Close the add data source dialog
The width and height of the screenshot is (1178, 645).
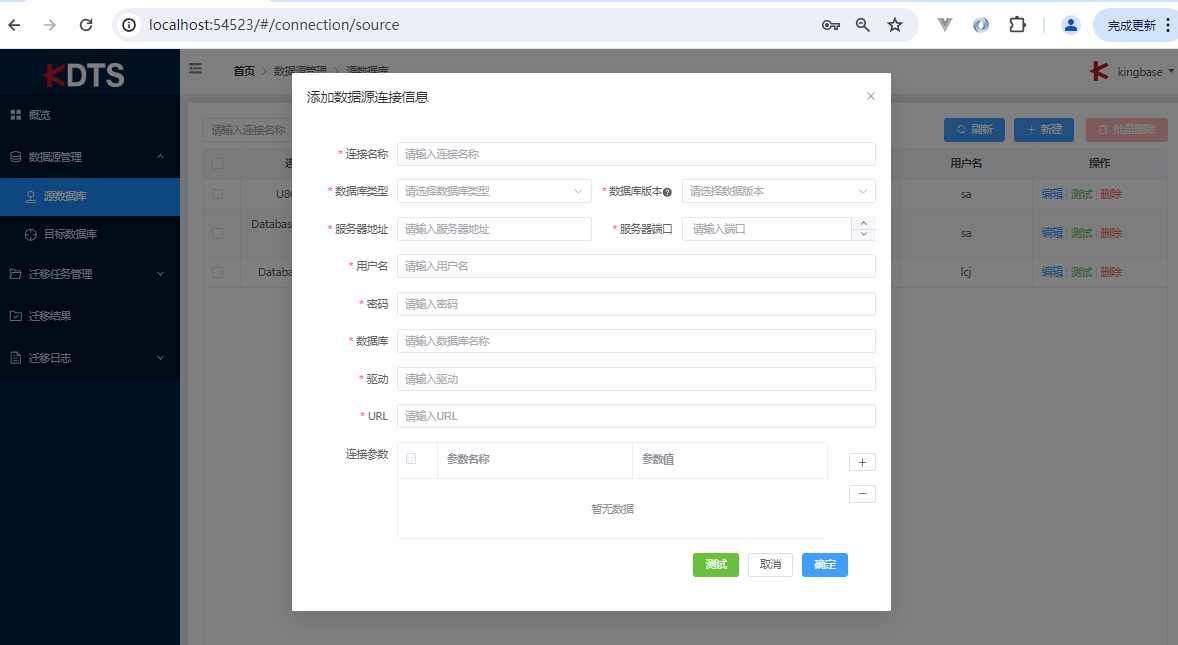[x=870, y=97]
